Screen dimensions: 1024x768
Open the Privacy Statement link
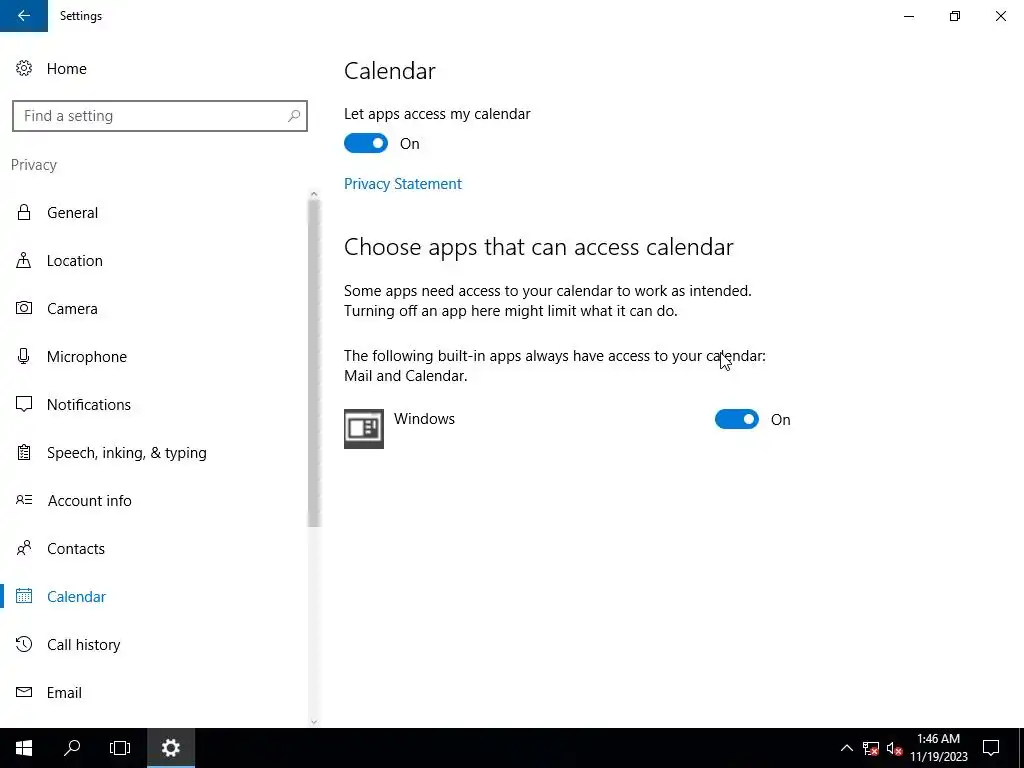(403, 184)
